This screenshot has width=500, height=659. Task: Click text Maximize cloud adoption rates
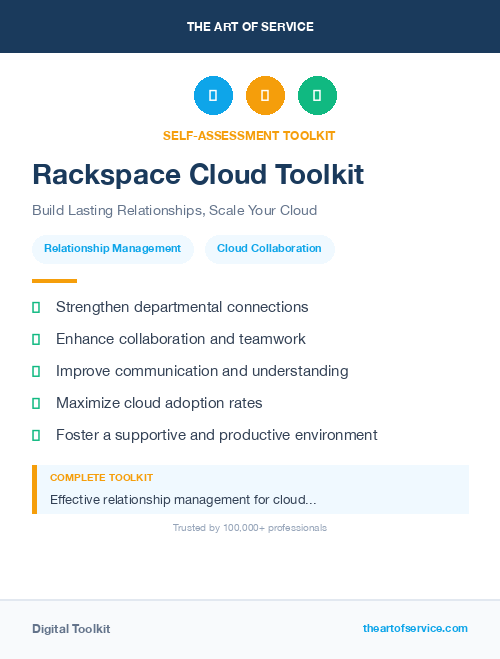159,403
